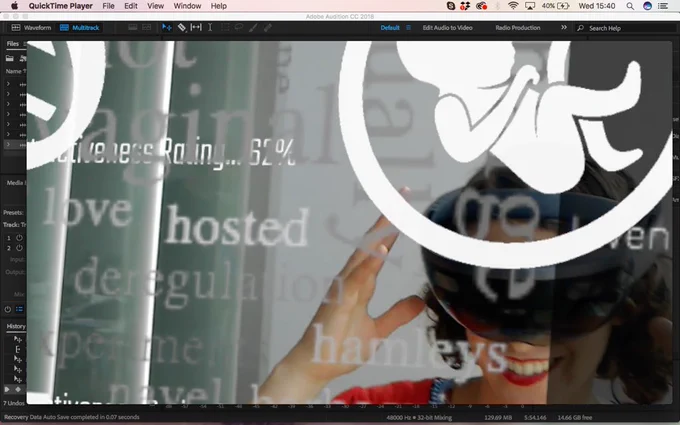
Task: Click Recovery Data Auto Save status message
Action: pos(72,417)
